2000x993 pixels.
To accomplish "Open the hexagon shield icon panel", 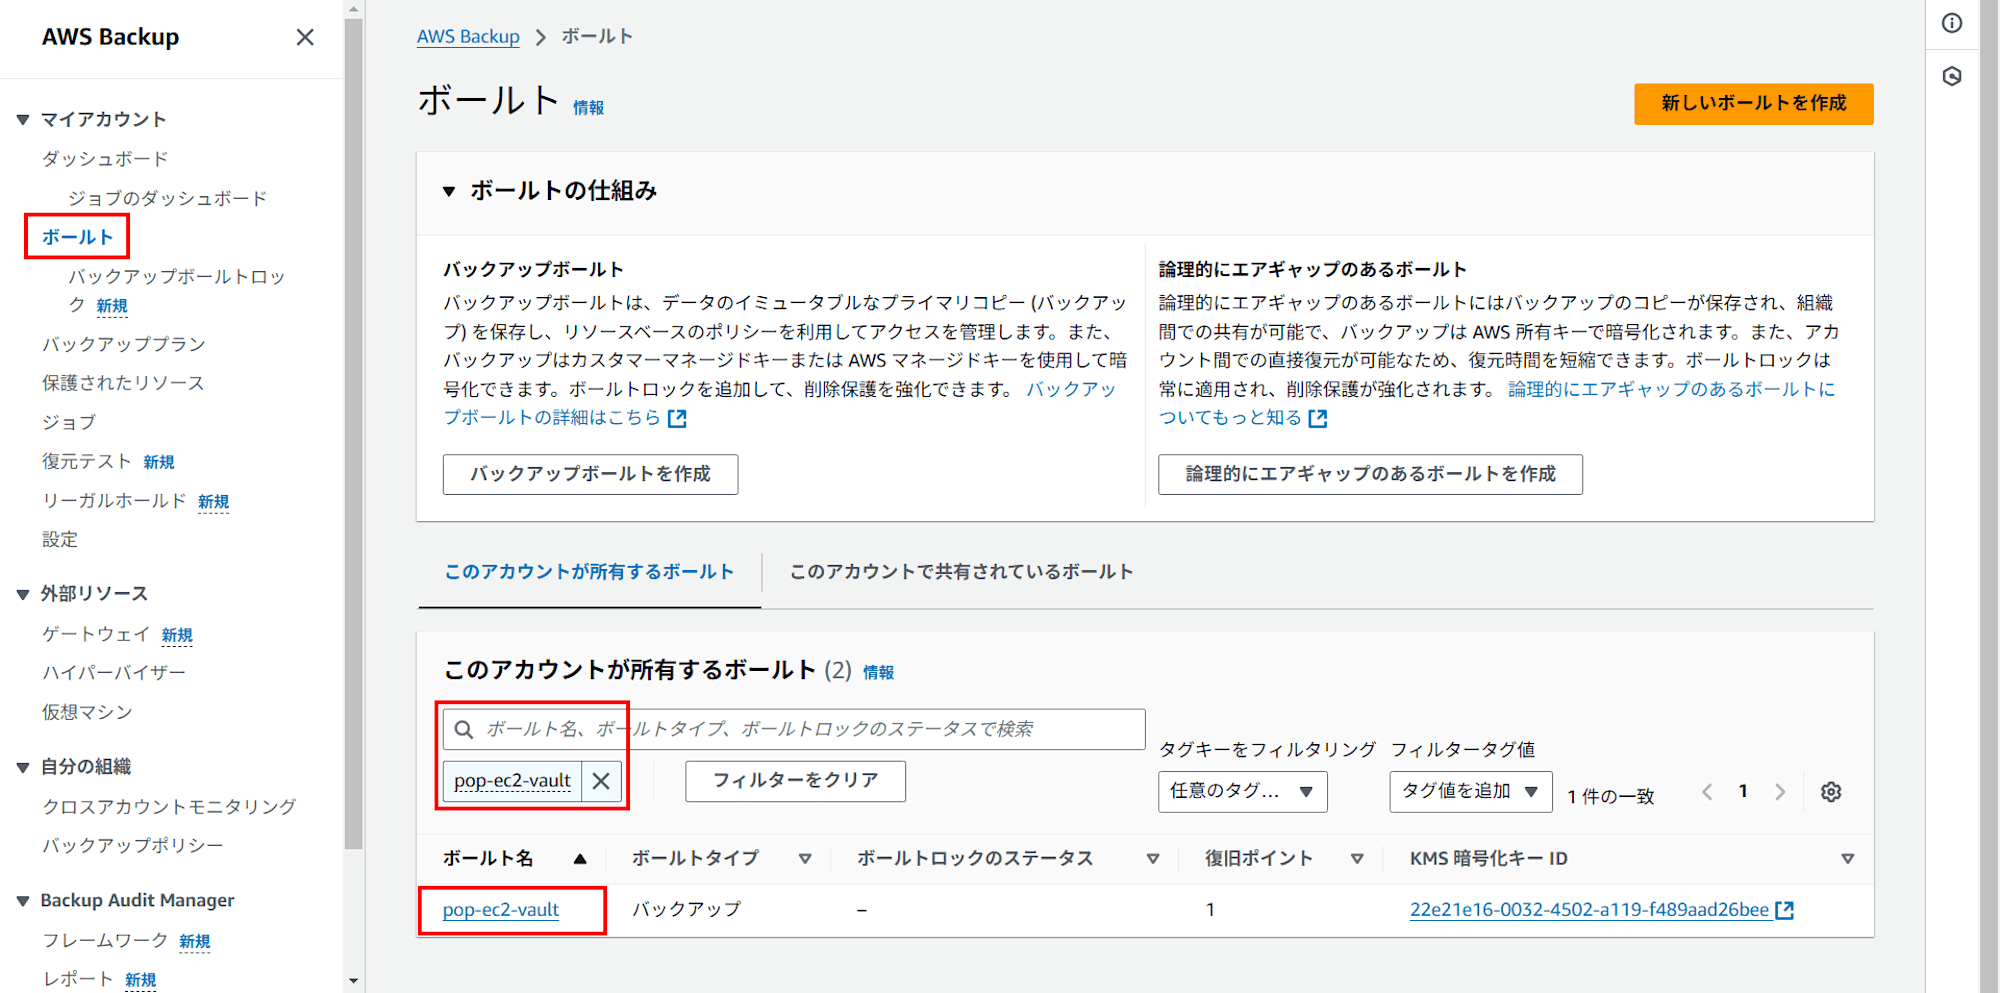I will click(x=1952, y=76).
